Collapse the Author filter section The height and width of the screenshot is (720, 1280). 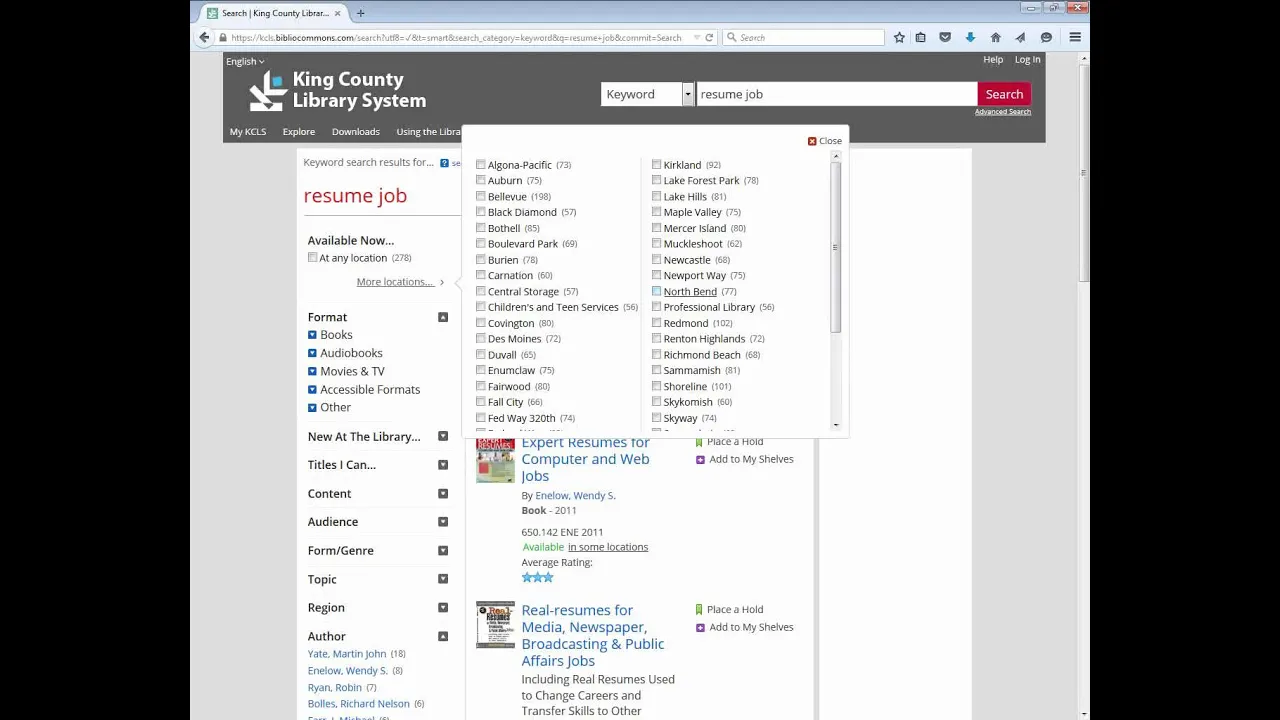[x=443, y=636]
